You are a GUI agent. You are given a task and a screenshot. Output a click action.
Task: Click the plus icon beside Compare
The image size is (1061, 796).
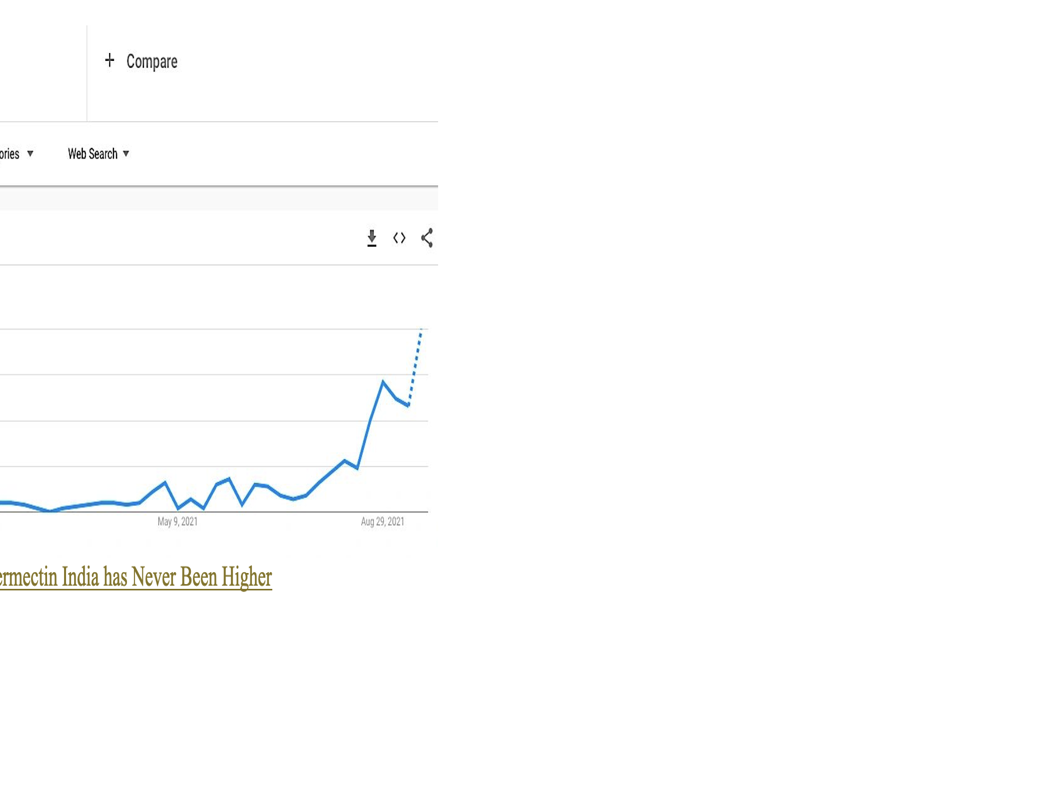[110, 61]
